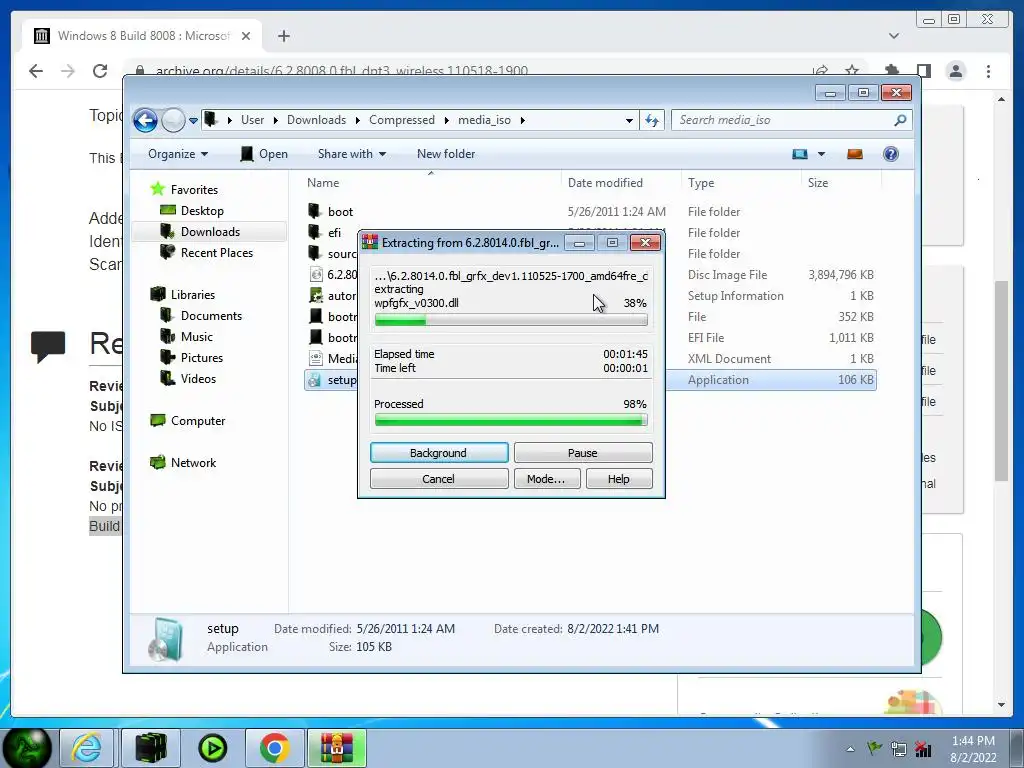Click Explorer back navigation arrow

pos(145,120)
